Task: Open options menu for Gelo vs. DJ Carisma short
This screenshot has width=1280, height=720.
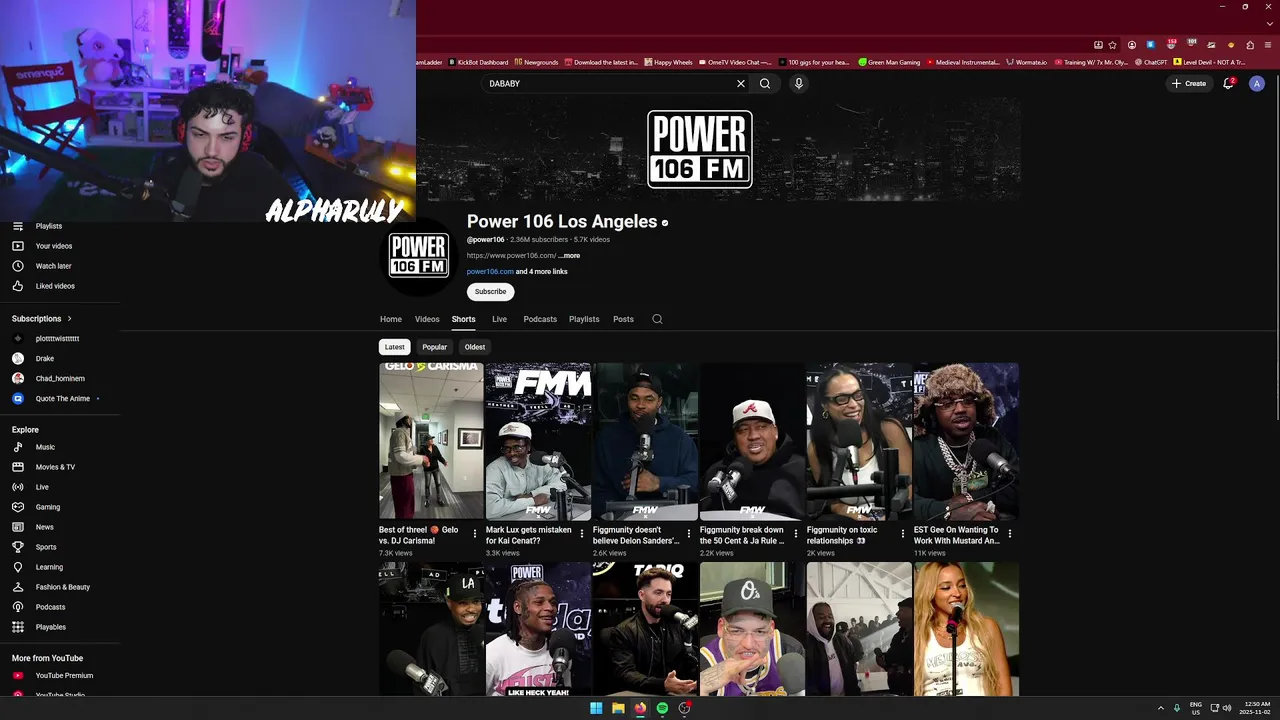Action: (475, 534)
